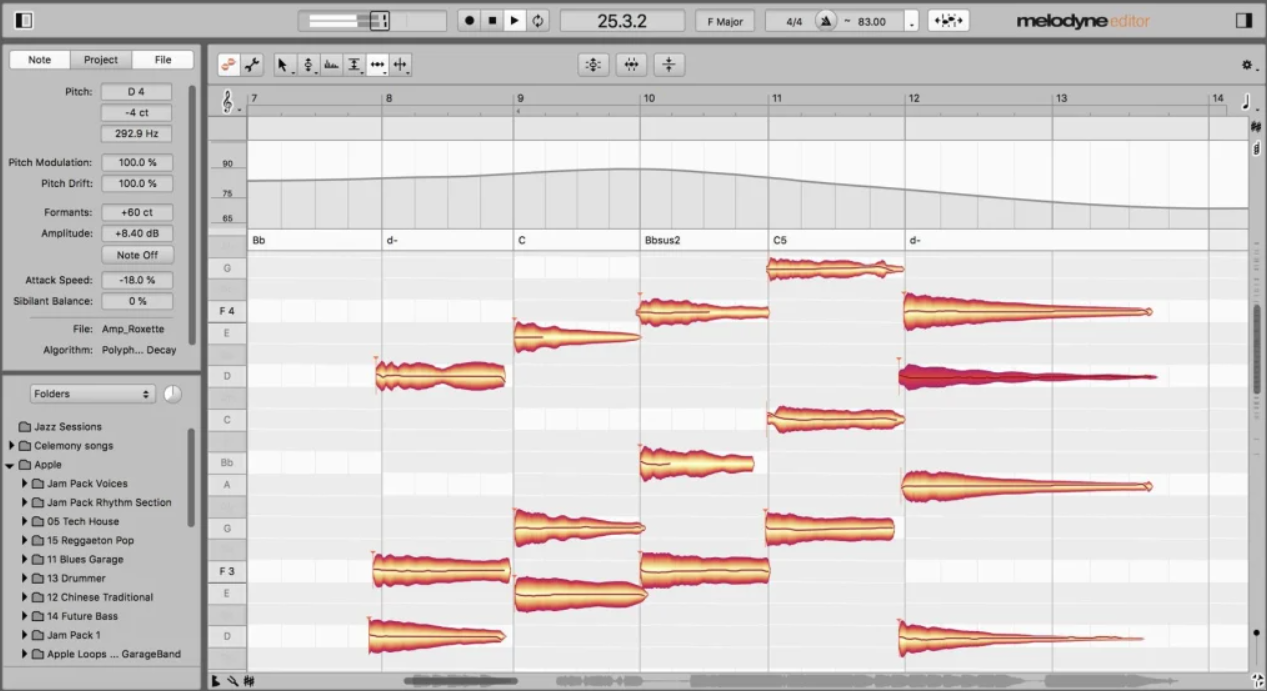Viewport: 1267px width, 691px height.
Task: Start playback with the play button
Action: click(515, 21)
